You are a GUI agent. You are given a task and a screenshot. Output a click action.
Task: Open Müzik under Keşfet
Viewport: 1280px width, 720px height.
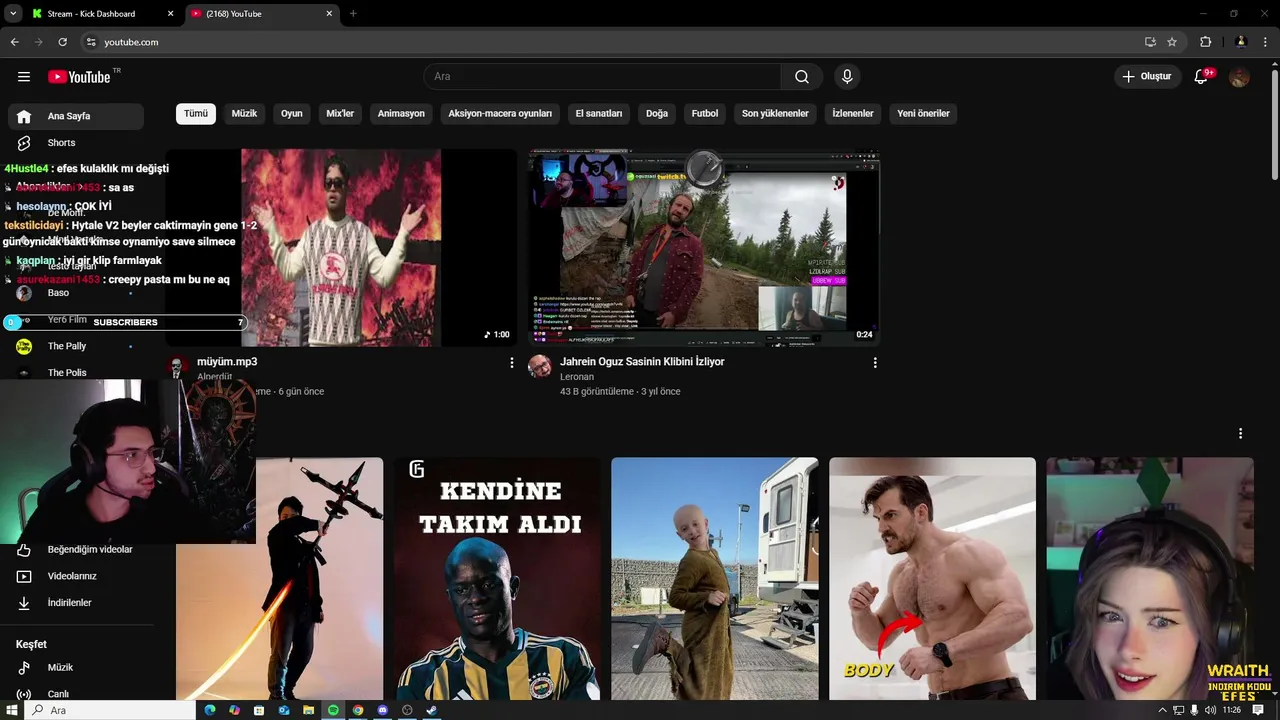tap(76, 667)
